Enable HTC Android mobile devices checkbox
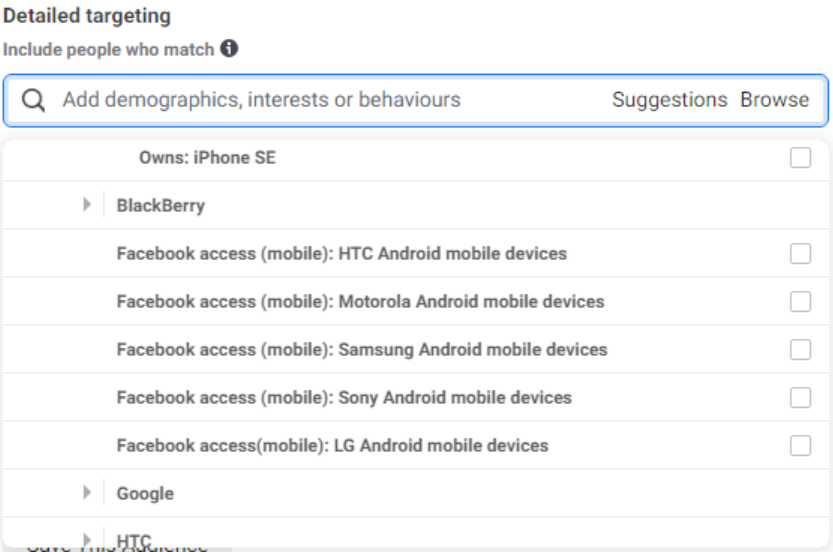This screenshot has height=552, width=833. [x=800, y=254]
